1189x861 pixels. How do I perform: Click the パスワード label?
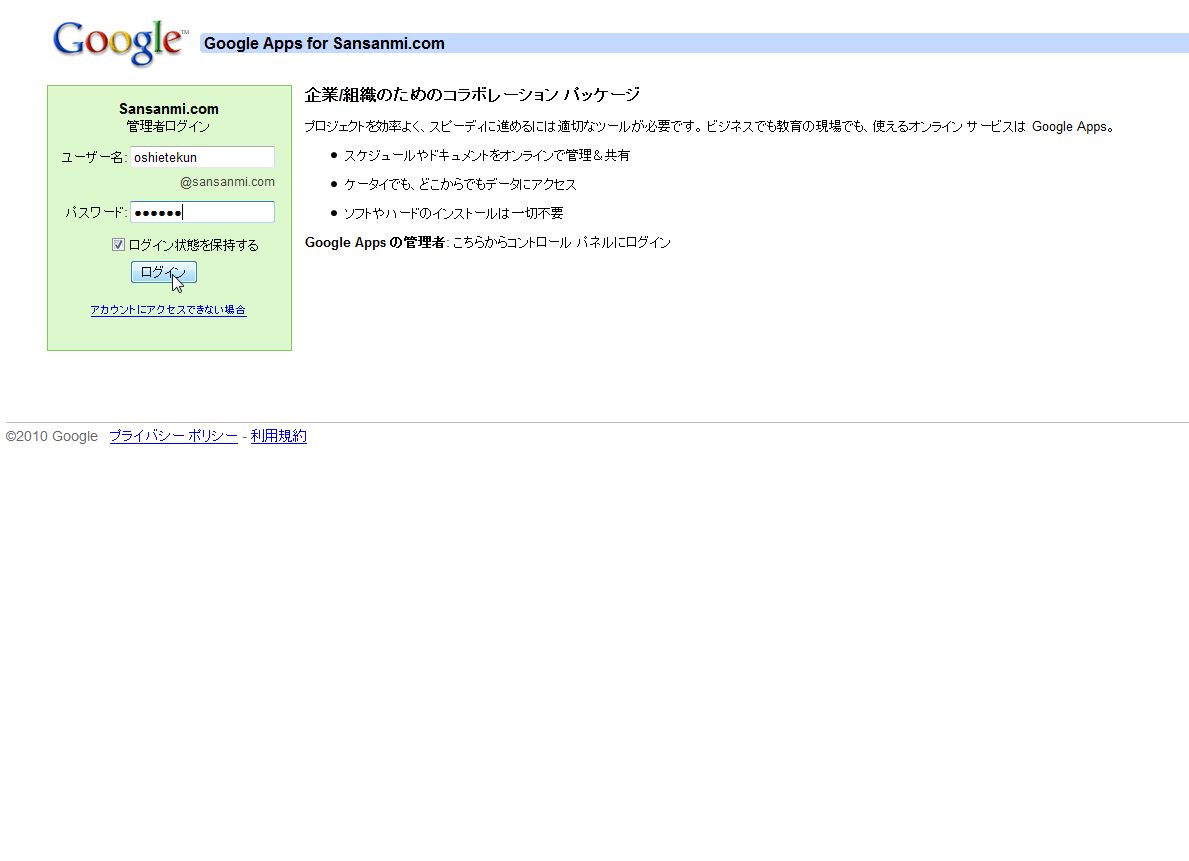(96, 213)
